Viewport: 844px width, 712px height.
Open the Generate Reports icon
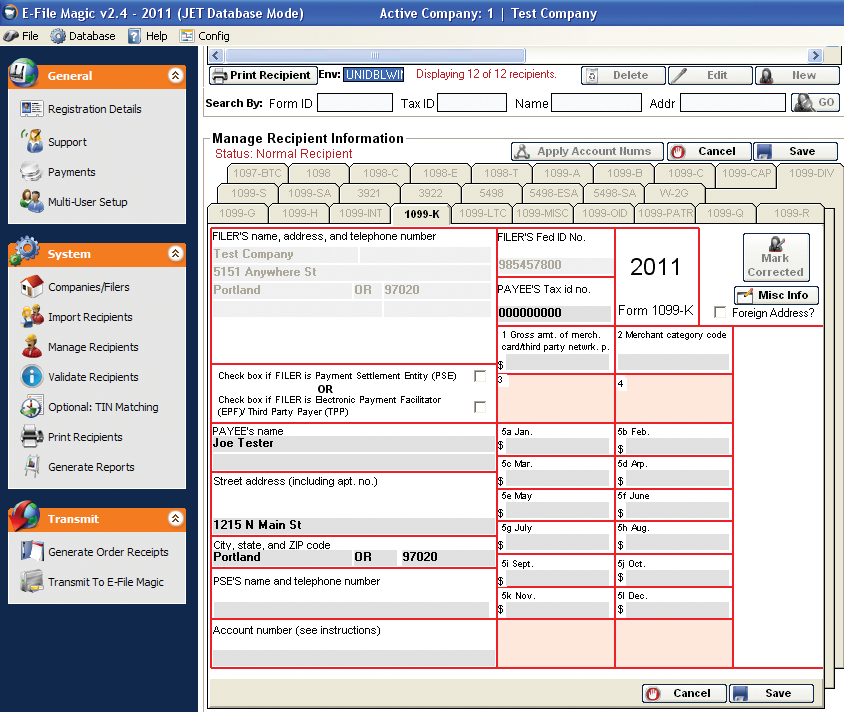(31, 467)
